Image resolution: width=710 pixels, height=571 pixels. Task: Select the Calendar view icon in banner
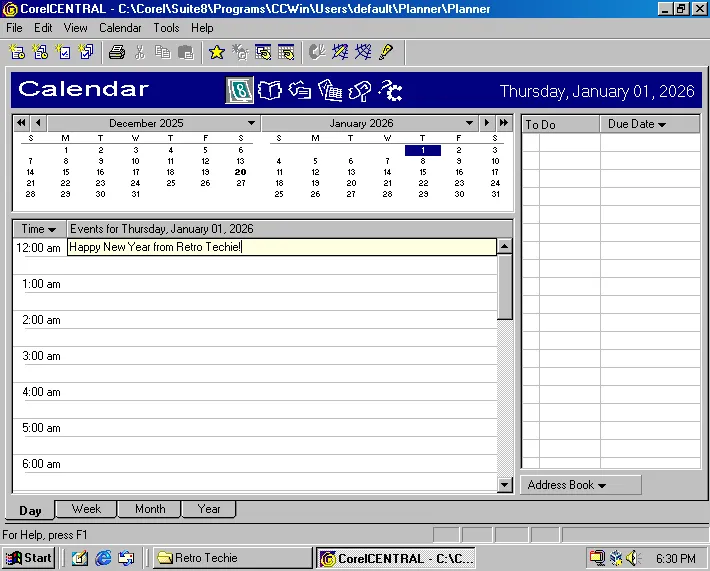coord(240,91)
